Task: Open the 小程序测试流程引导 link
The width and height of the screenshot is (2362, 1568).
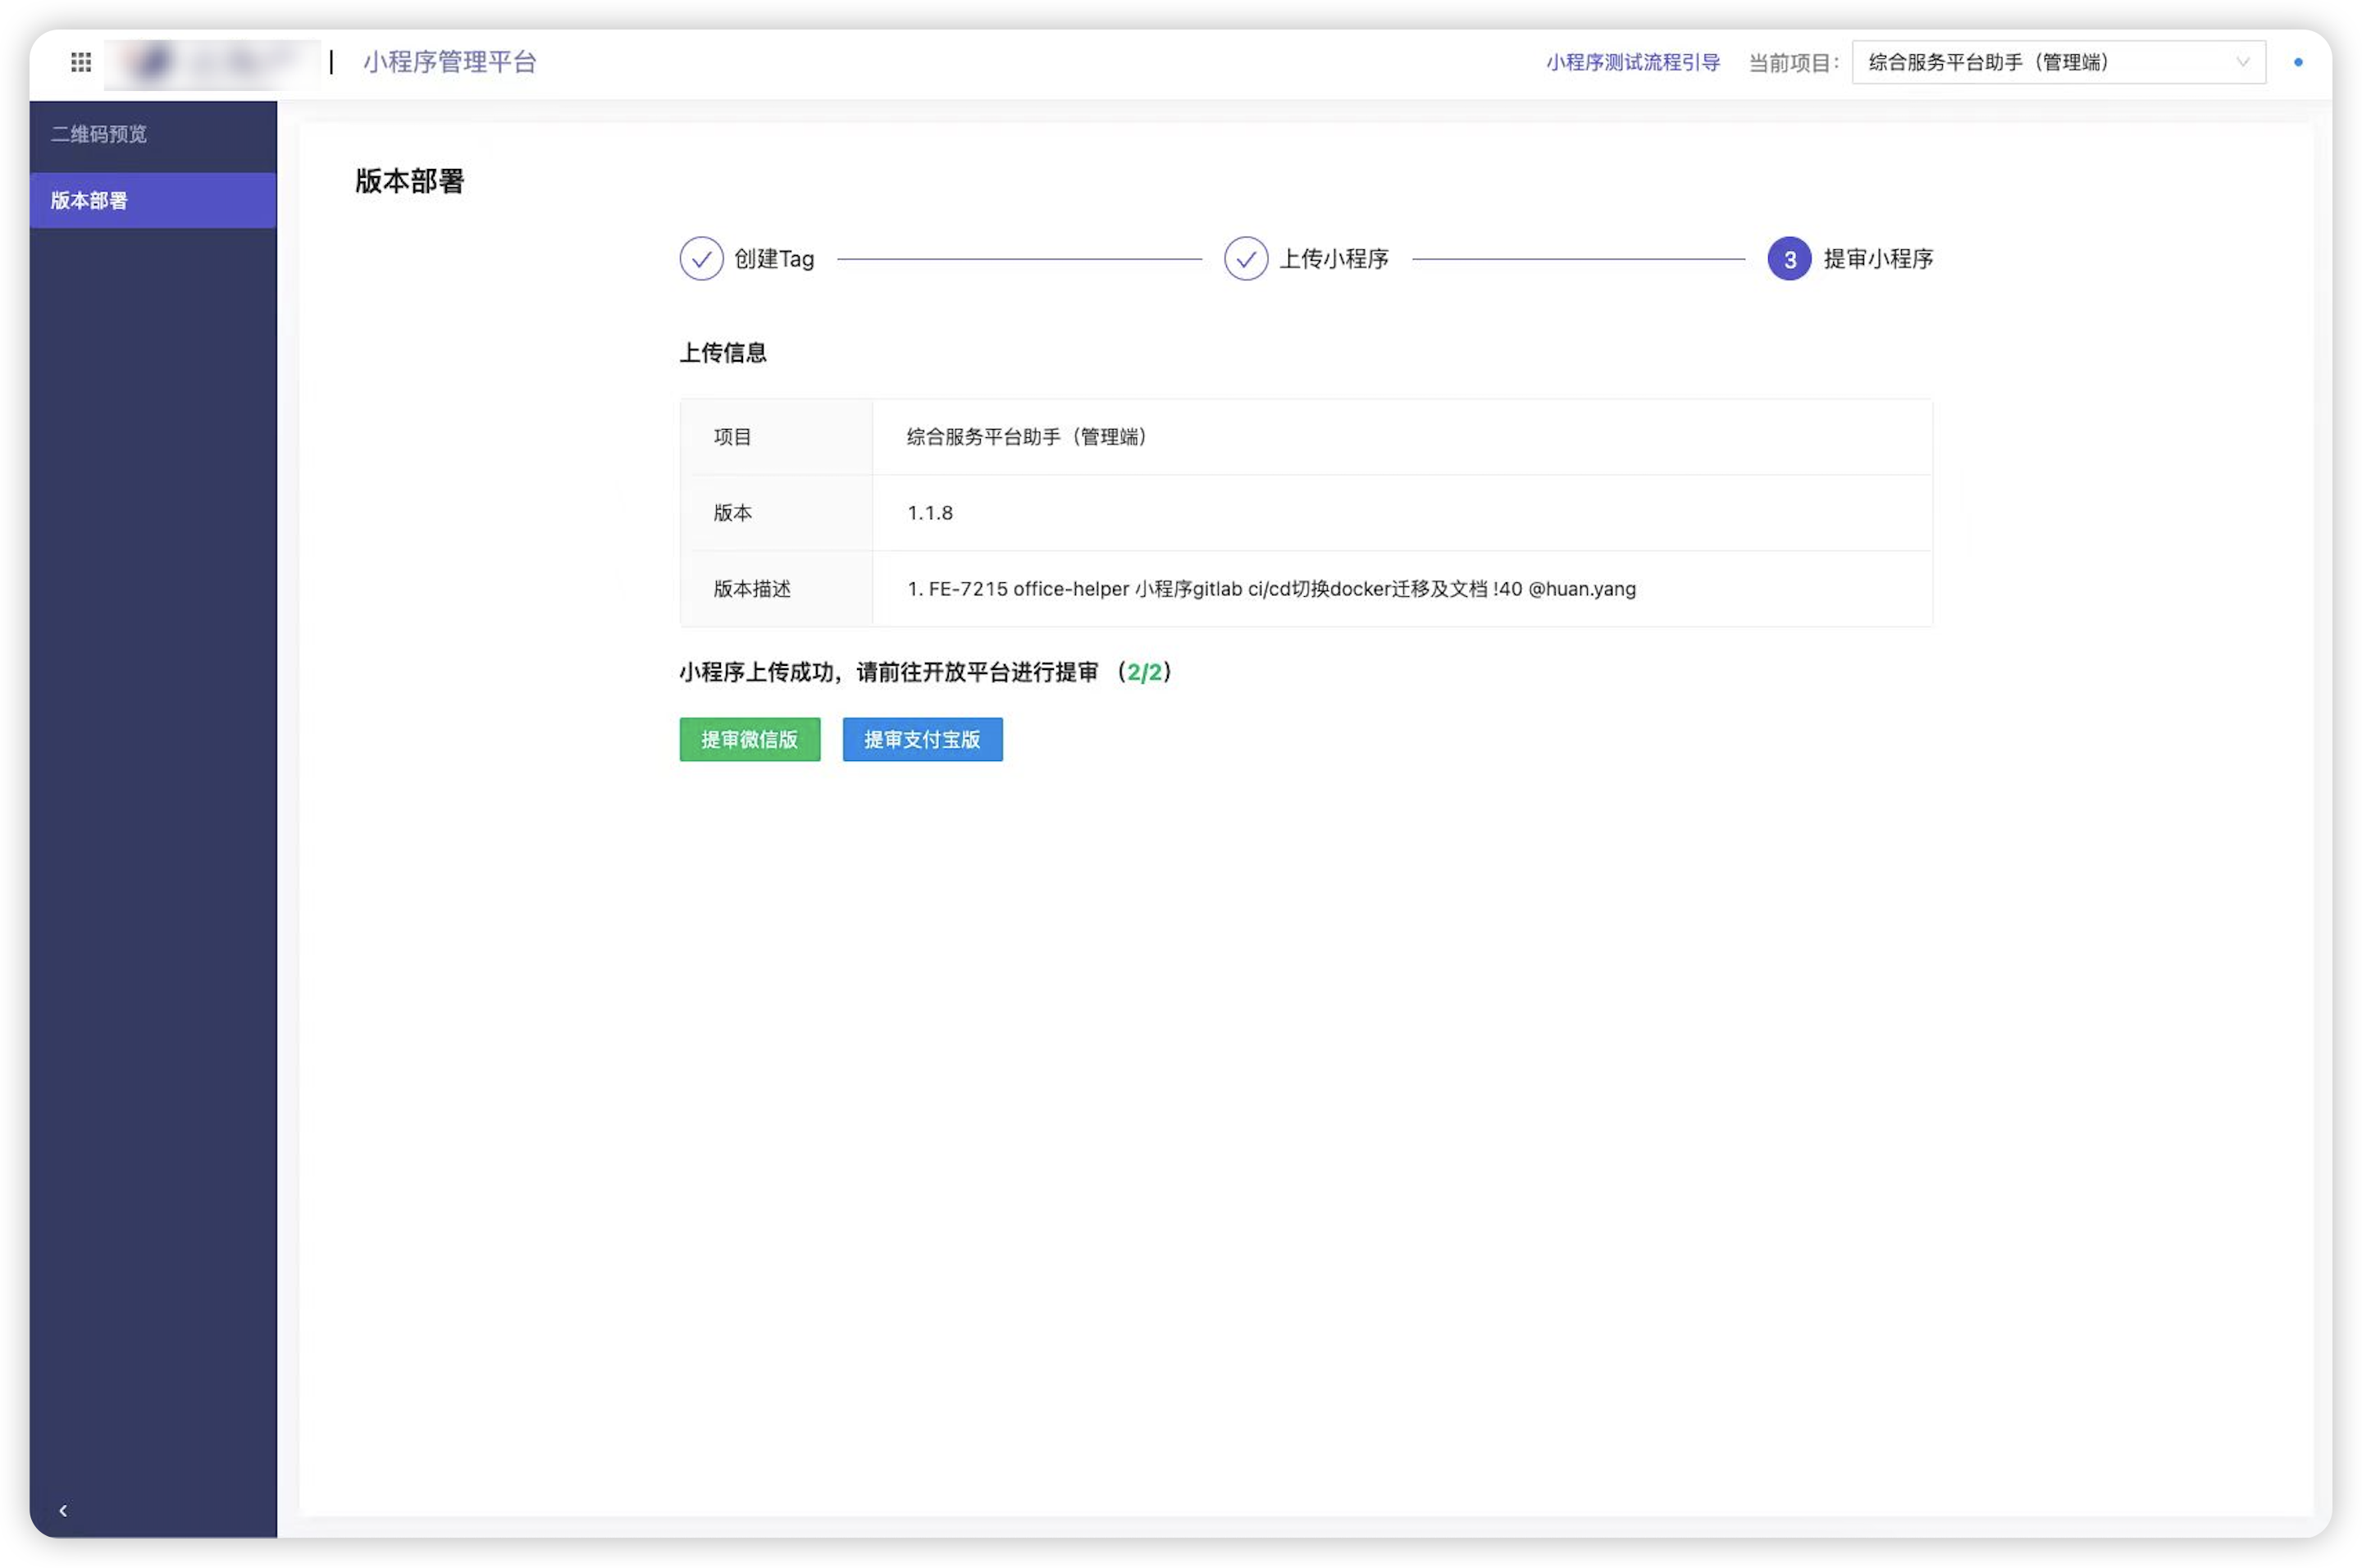Action: click(x=1632, y=62)
